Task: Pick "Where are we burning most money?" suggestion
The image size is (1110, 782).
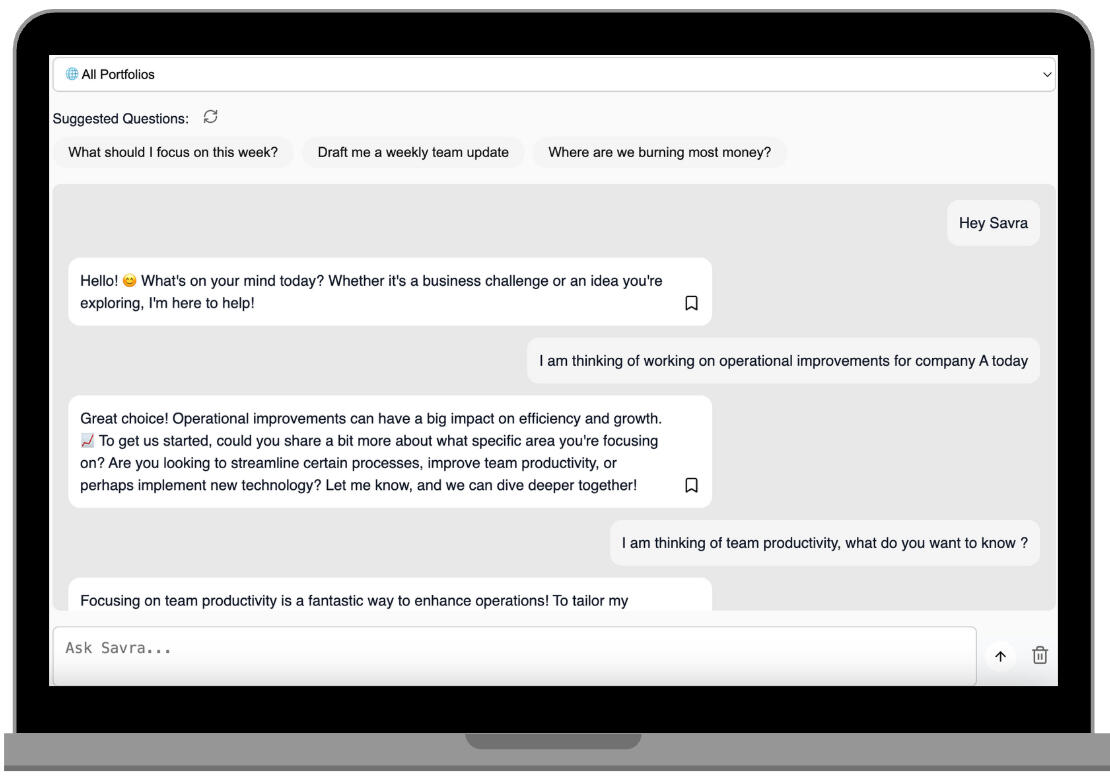Action: (x=660, y=153)
